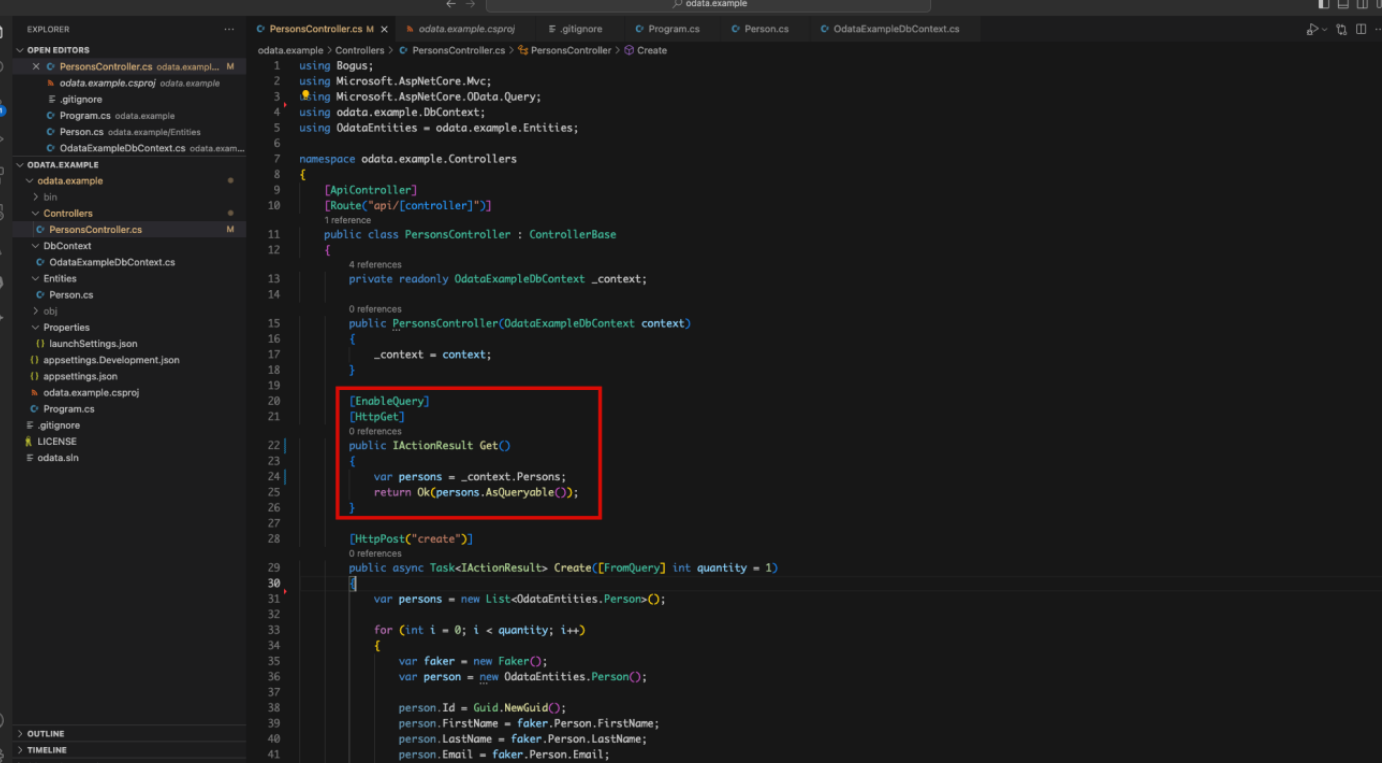This screenshot has height=763, width=1382.
Task: Click the Run and Debug play icon
Action: click(1311, 30)
